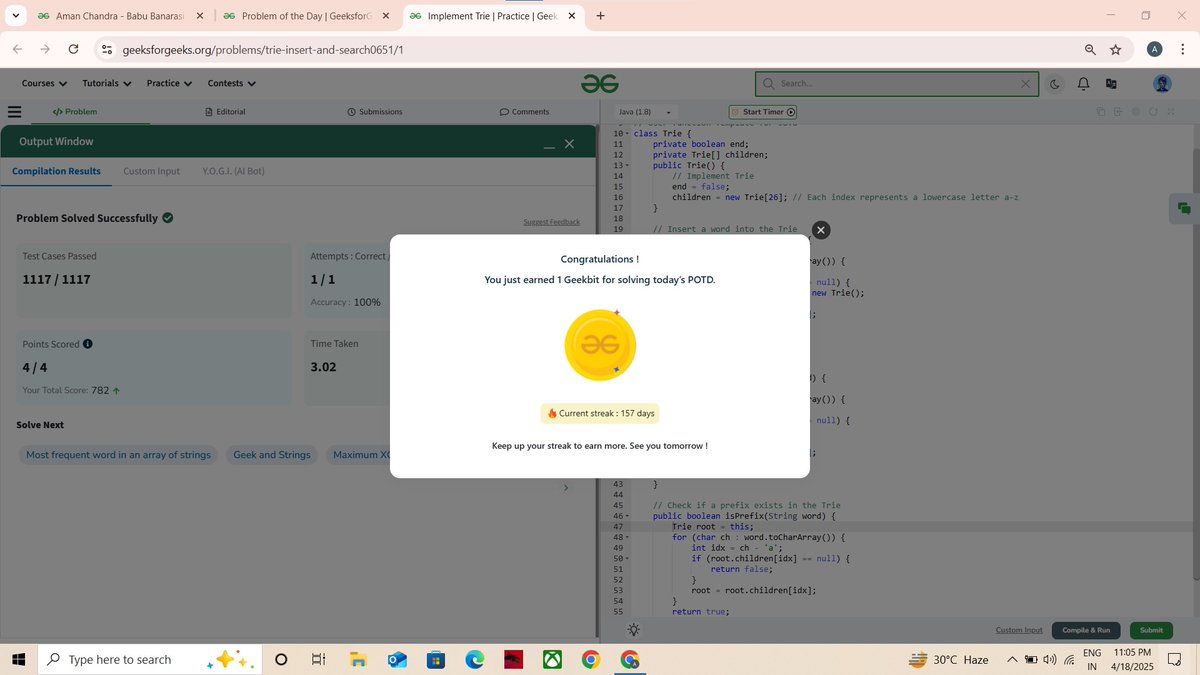
Task: Open the Y.O.G.I. (AI Bot) tab
Action: point(233,171)
